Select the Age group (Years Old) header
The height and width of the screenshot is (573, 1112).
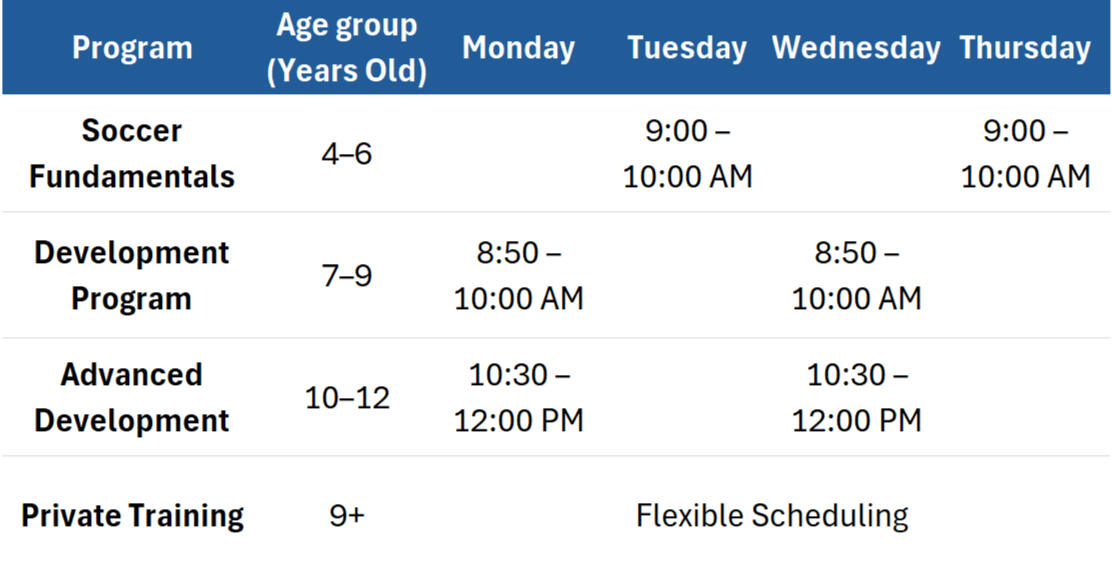(347, 48)
